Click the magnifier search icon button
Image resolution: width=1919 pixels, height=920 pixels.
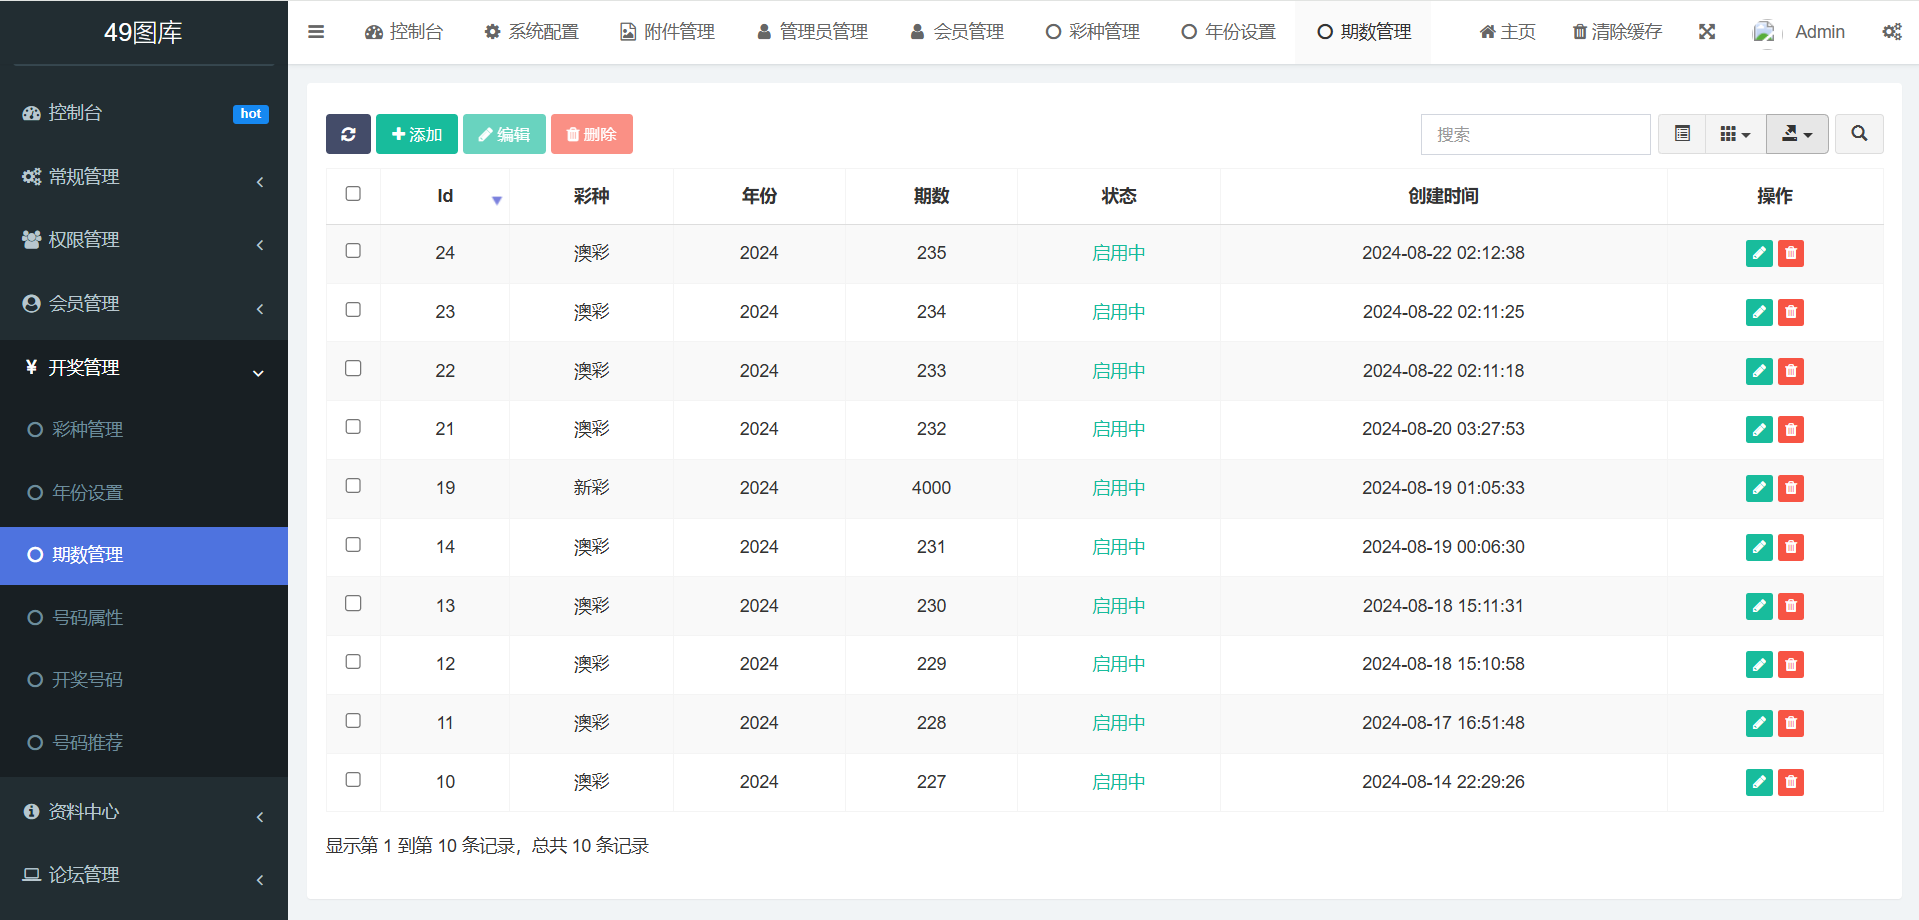click(x=1859, y=134)
